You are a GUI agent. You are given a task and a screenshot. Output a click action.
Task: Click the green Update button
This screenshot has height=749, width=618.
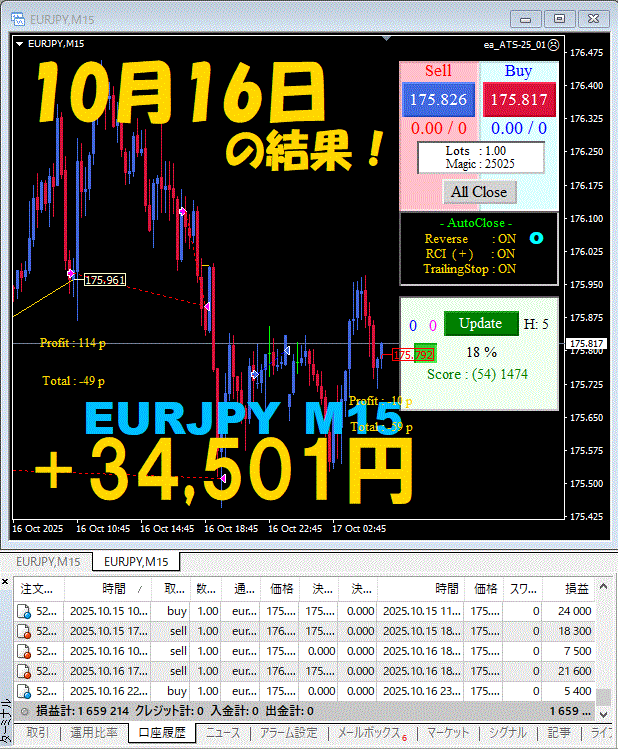click(x=481, y=323)
